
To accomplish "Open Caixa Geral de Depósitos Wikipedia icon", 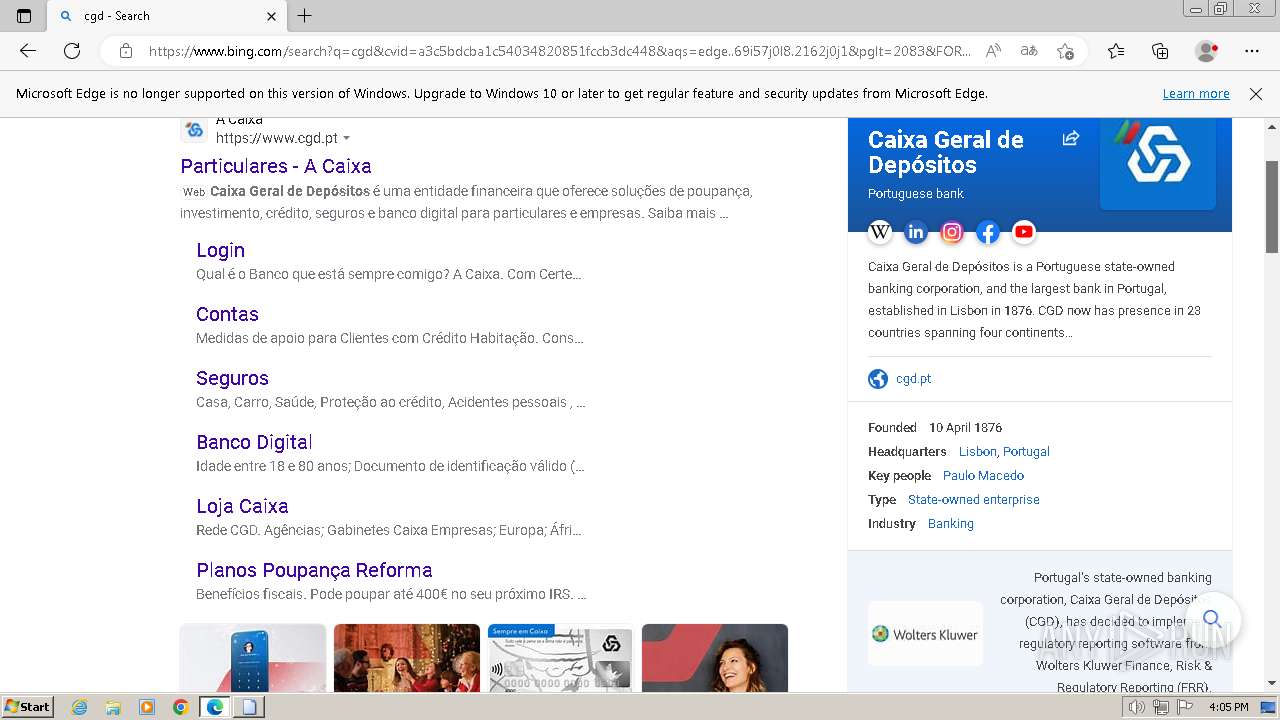I will pyautogui.click(x=880, y=232).
